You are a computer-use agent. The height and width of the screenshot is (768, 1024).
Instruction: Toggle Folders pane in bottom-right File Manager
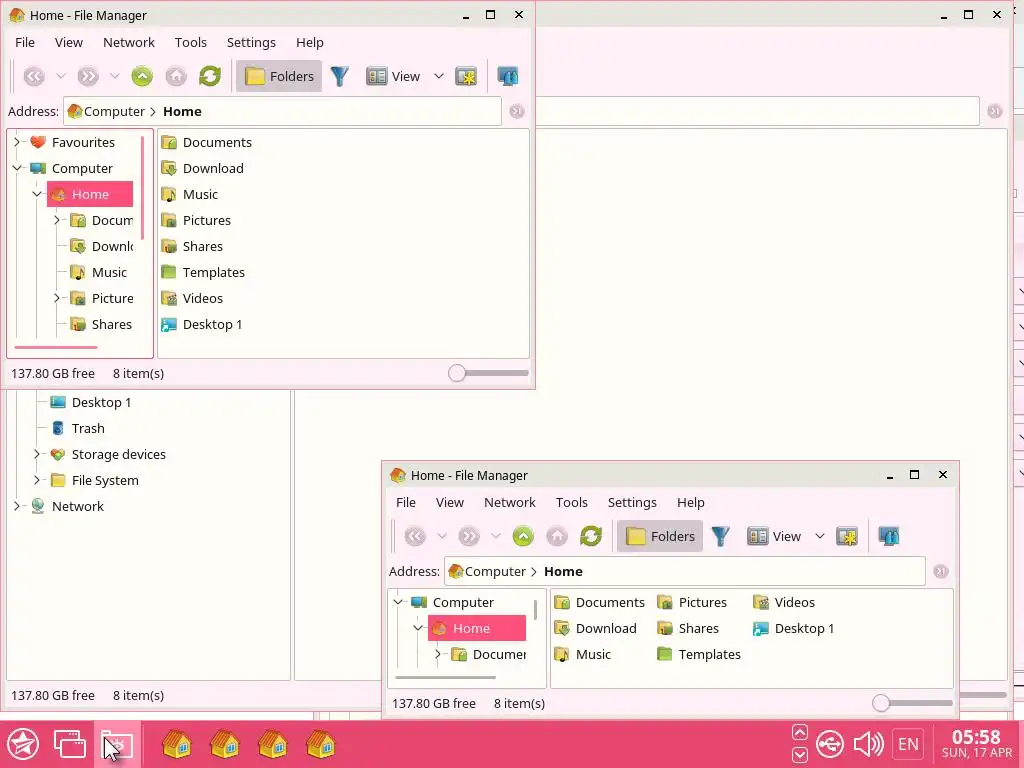pyautogui.click(x=660, y=536)
